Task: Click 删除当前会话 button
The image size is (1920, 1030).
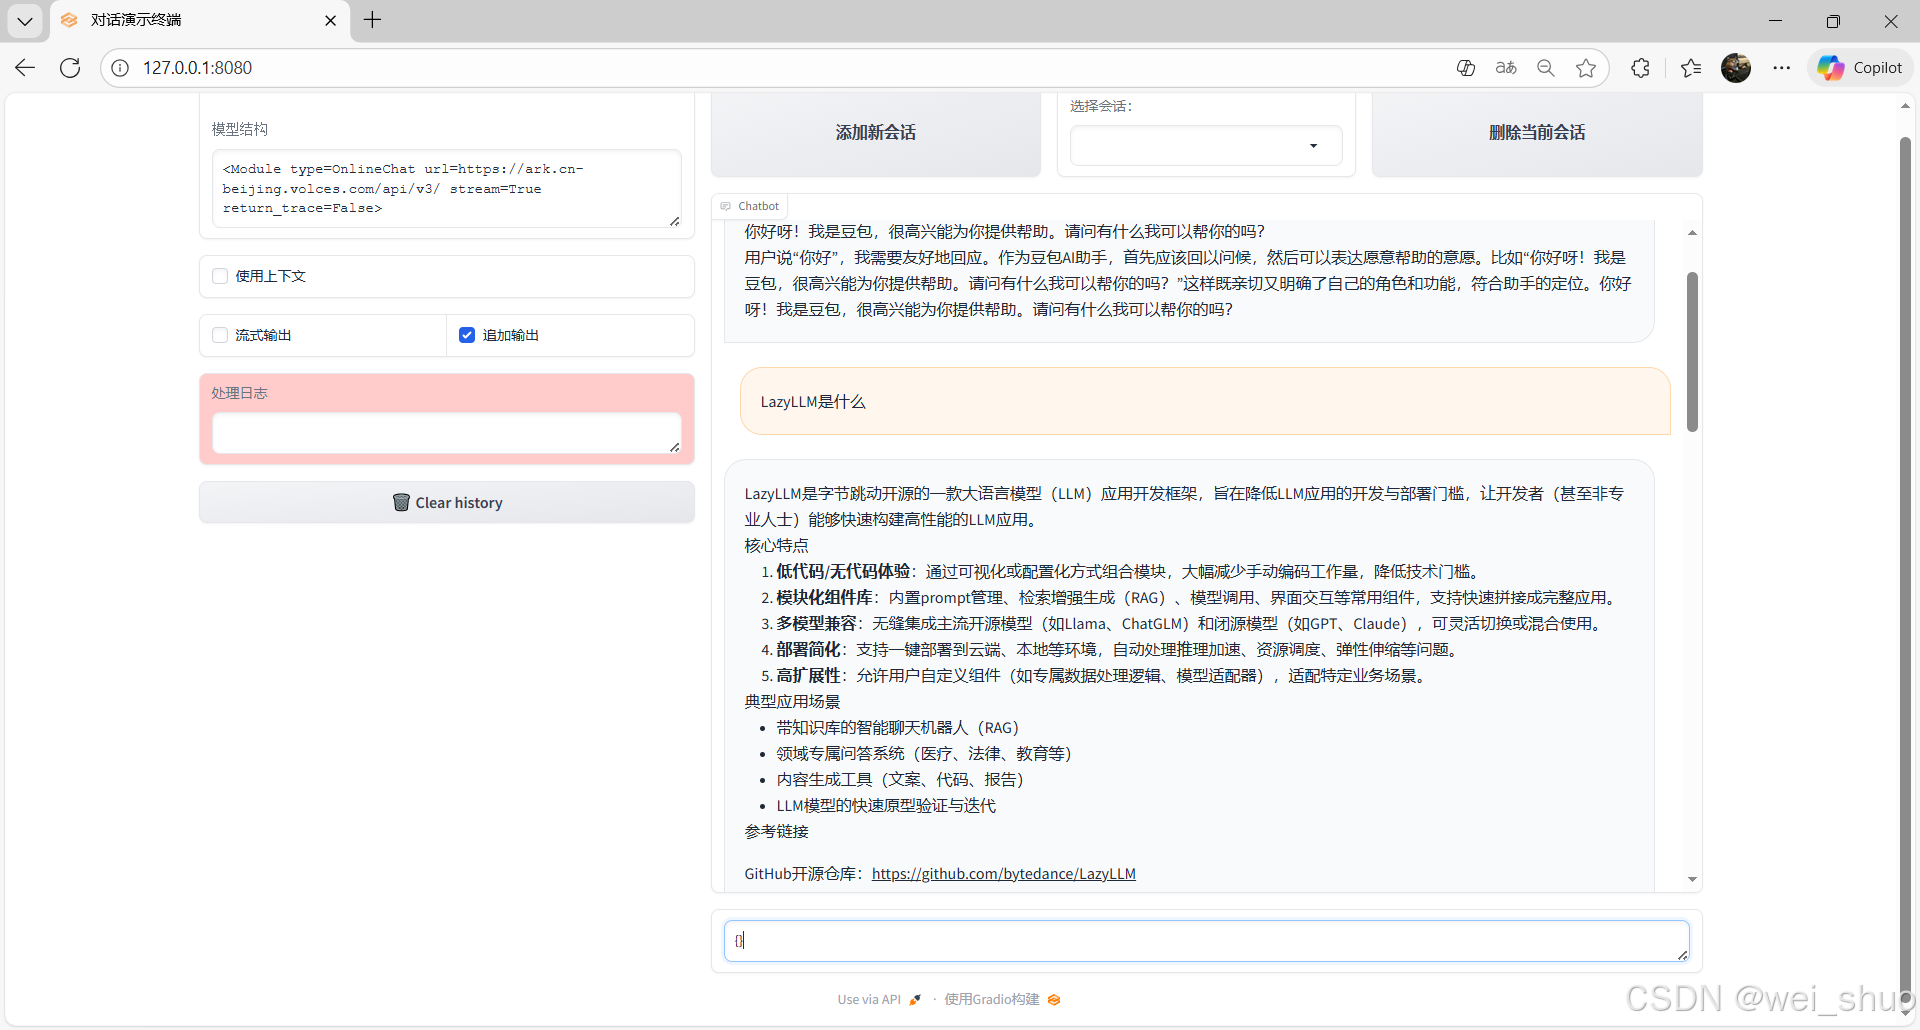Action: coord(1537,133)
